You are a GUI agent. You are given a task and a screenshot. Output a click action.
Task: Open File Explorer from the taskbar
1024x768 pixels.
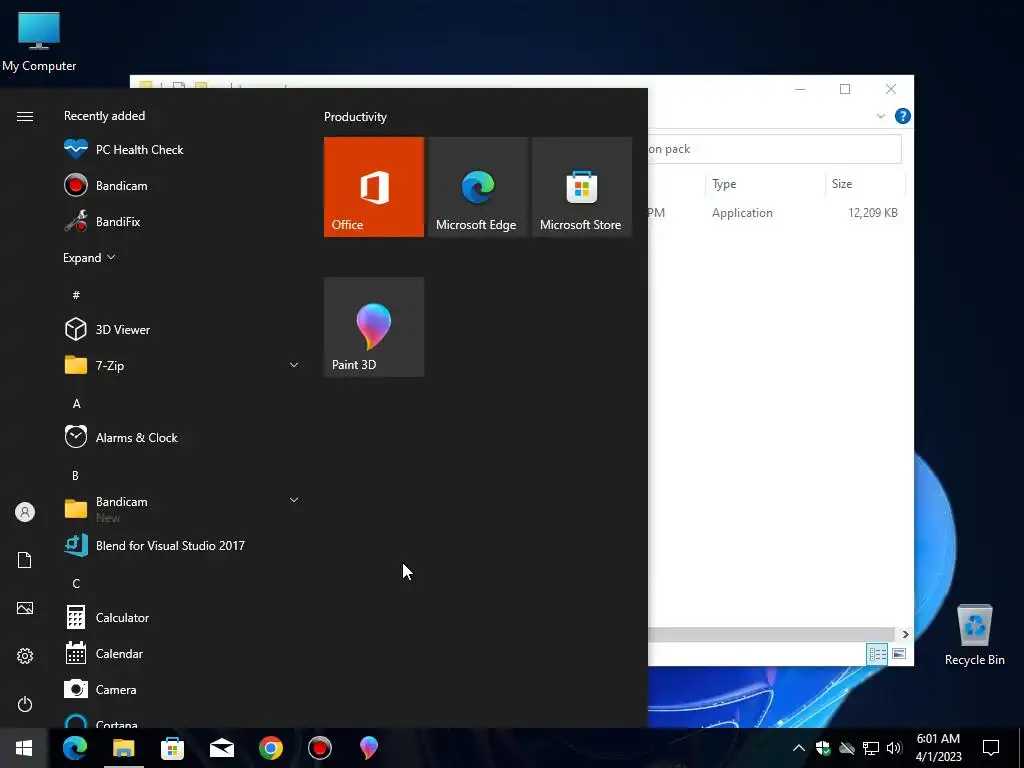[x=123, y=748]
